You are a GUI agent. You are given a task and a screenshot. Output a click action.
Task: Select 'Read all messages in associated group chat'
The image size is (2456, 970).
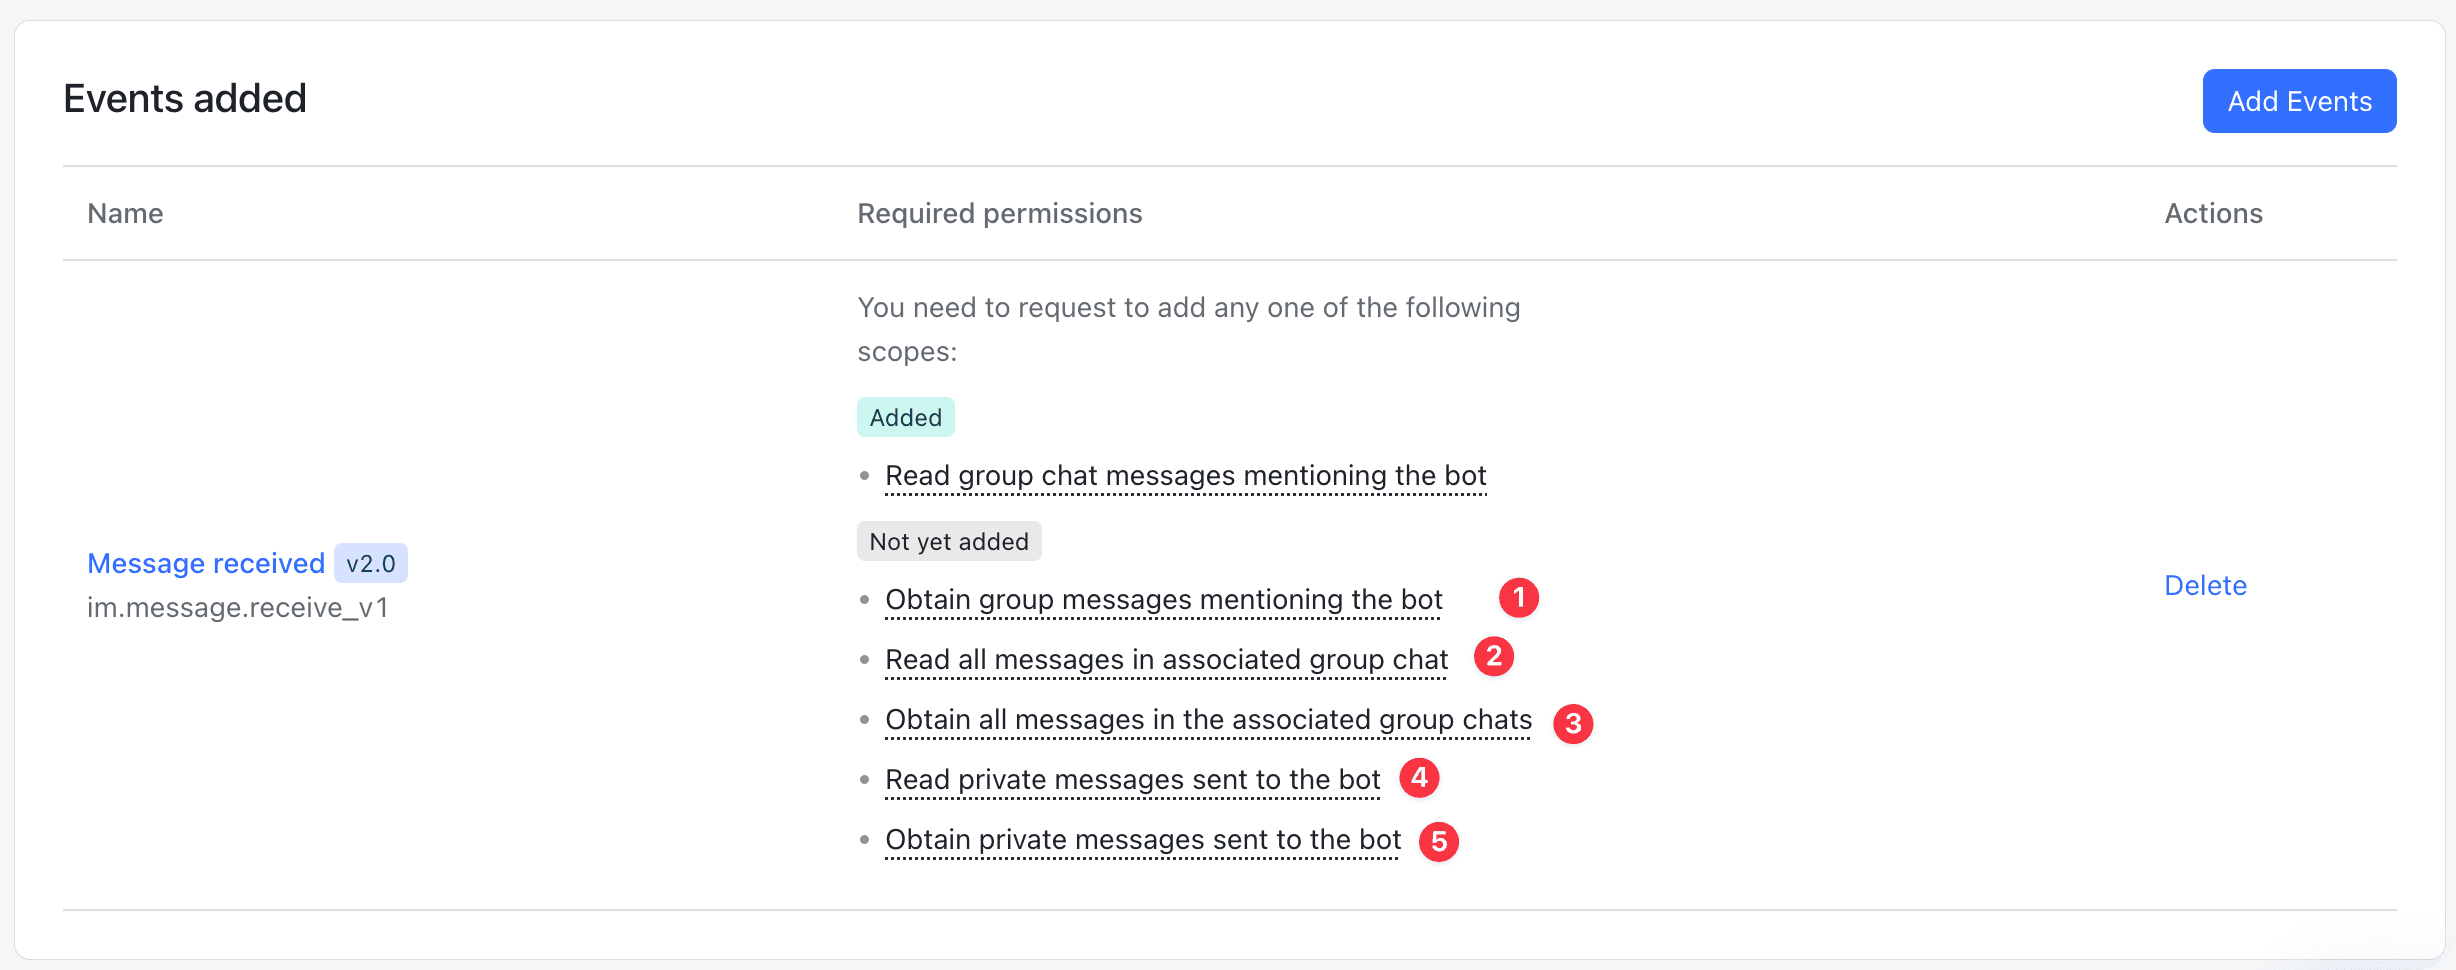[1166, 660]
